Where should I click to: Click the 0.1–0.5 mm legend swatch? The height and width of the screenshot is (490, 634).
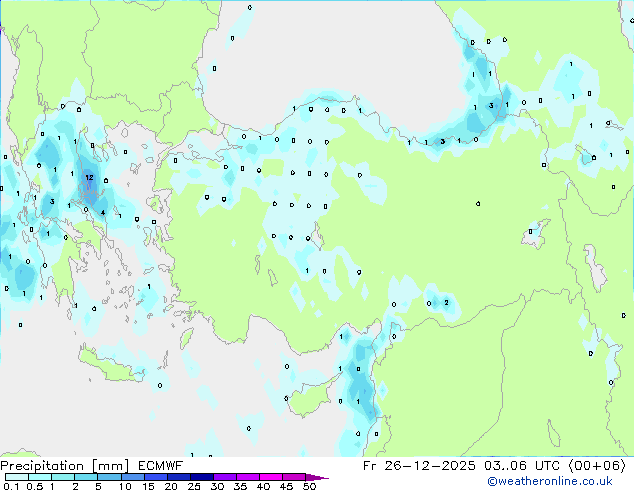click(17, 477)
